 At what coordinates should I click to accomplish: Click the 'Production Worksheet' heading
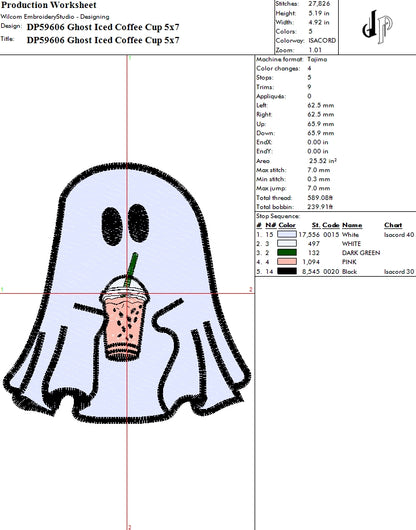tap(49, 5)
